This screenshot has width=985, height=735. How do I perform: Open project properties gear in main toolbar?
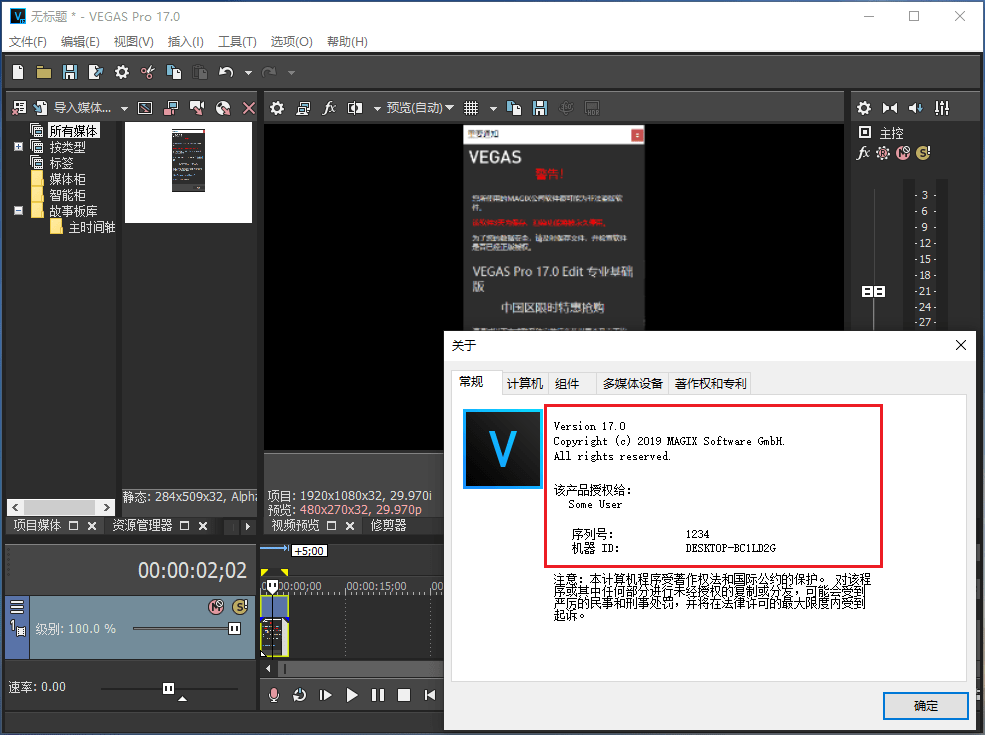coord(122,72)
